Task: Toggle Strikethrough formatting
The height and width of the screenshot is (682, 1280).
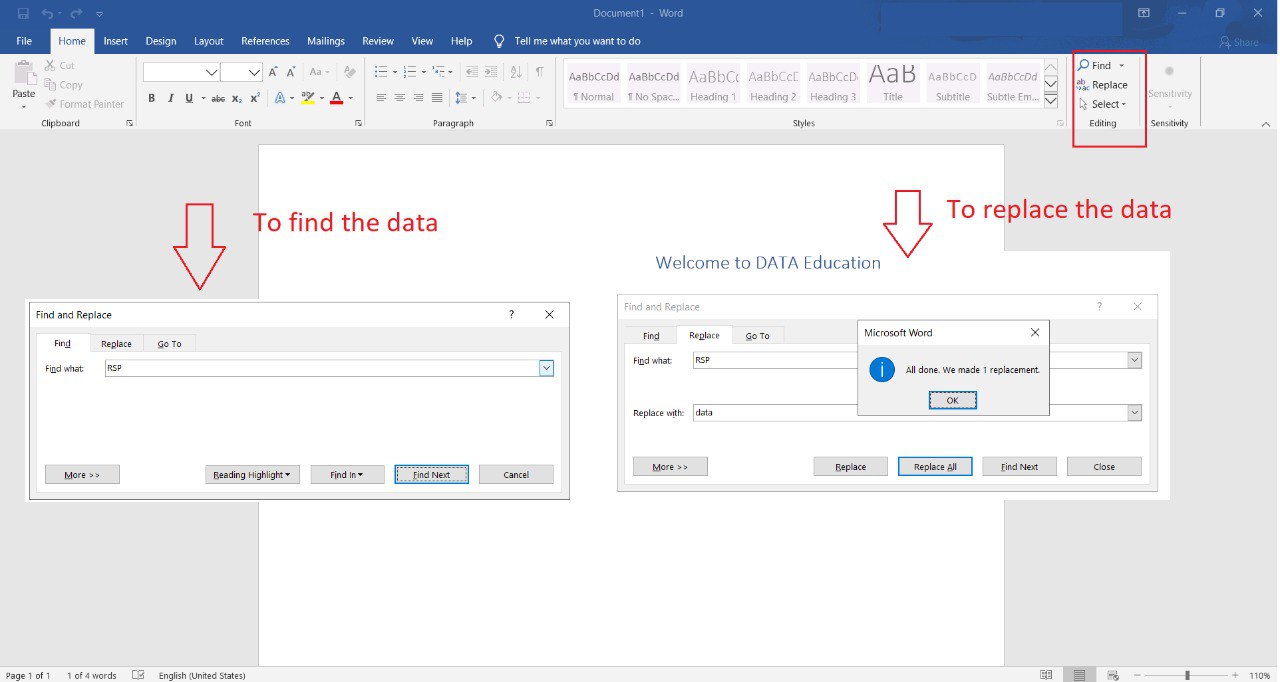Action: pyautogui.click(x=218, y=98)
